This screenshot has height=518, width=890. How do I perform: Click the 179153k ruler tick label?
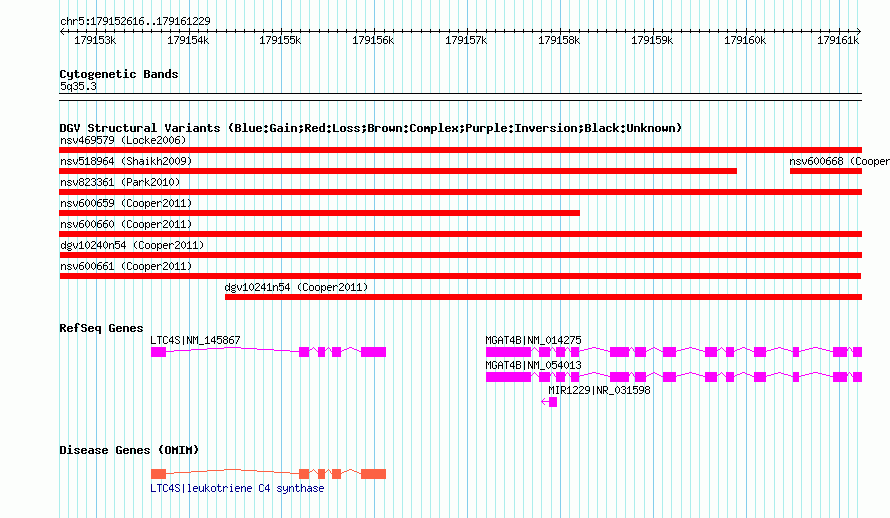click(x=95, y=40)
